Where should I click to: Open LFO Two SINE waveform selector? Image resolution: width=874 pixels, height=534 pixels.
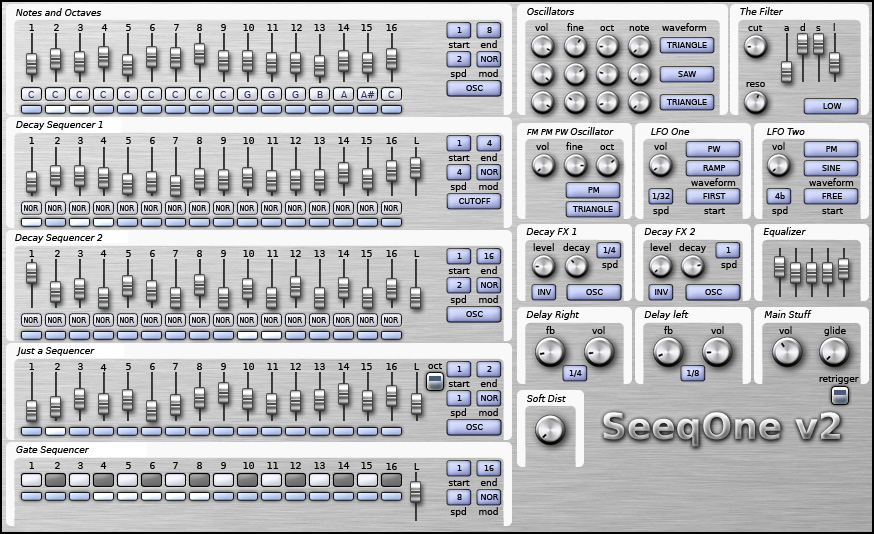(831, 168)
